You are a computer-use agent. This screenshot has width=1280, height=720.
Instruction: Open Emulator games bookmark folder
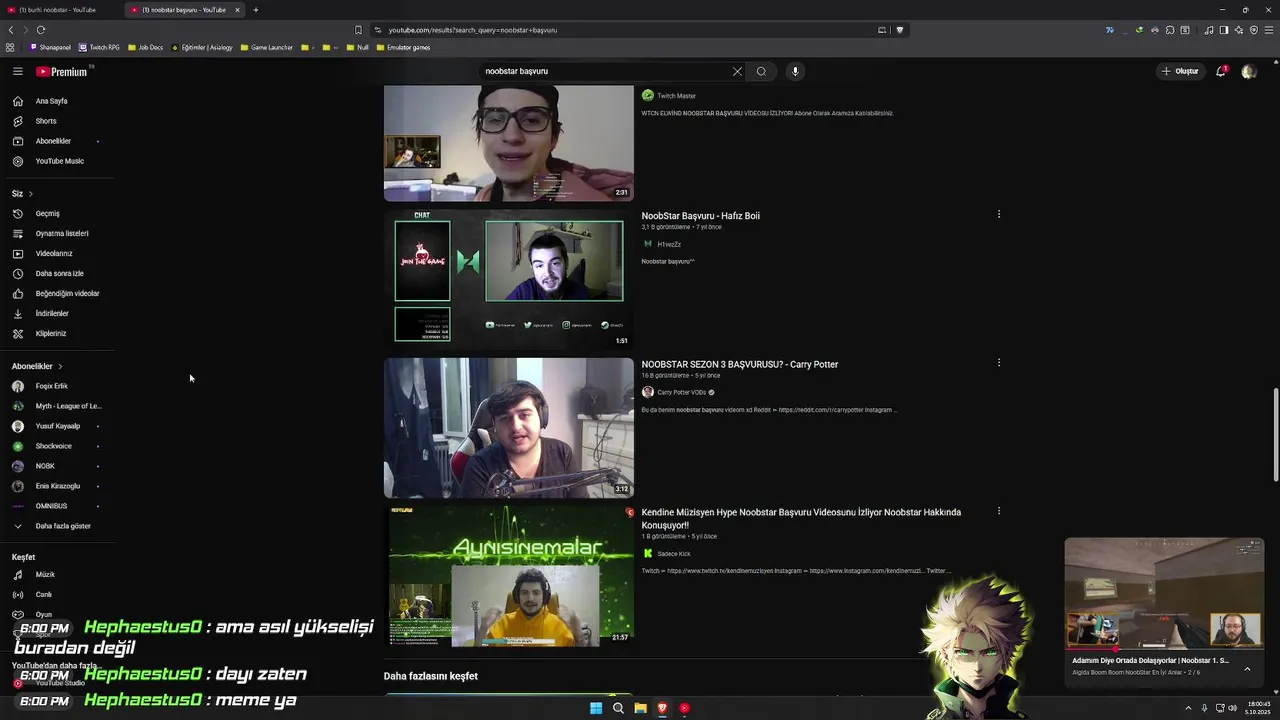403,47
